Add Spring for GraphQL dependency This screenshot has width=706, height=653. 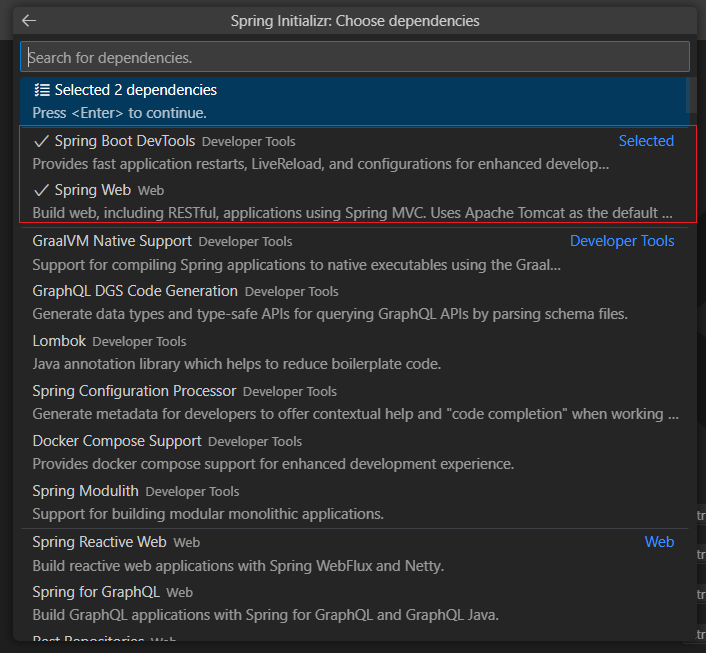(x=355, y=603)
